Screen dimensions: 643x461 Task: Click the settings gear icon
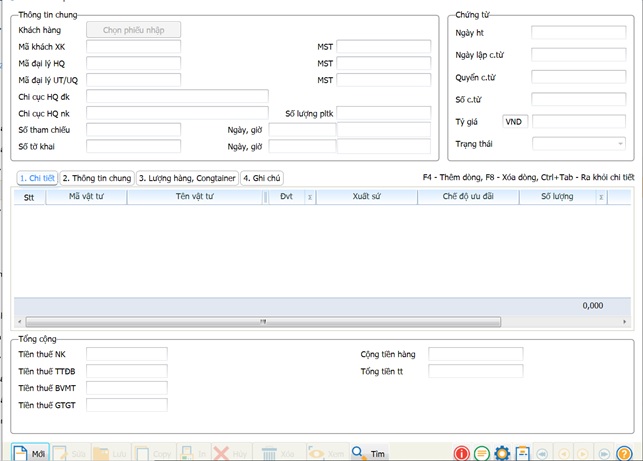point(502,453)
